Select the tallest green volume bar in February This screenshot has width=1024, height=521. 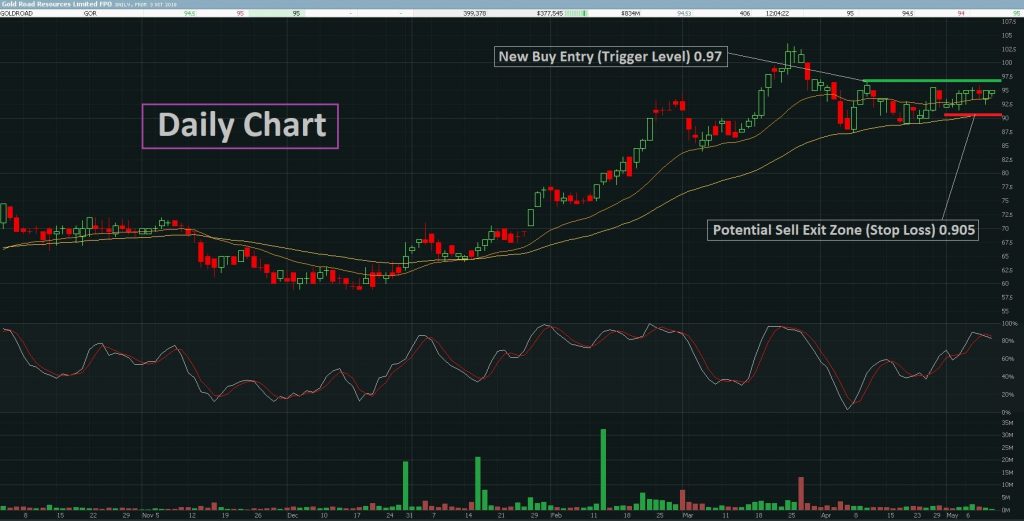[603, 469]
